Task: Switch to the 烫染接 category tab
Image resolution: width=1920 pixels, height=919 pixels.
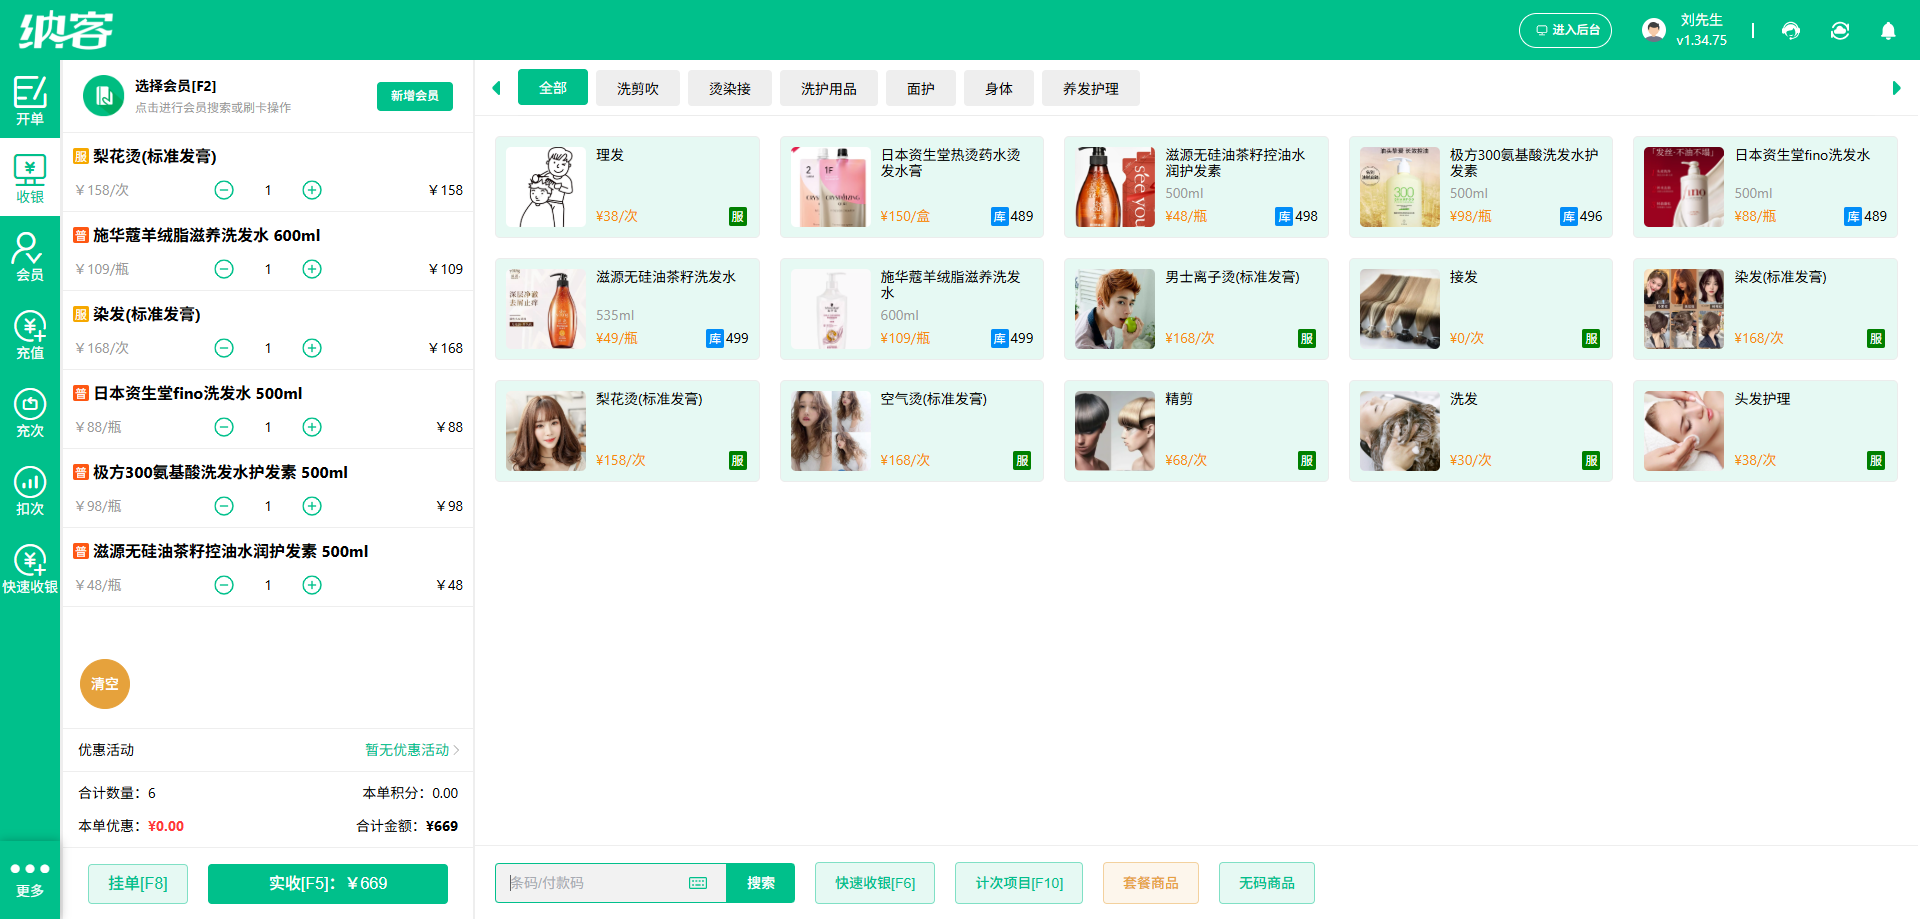Action: [730, 89]
